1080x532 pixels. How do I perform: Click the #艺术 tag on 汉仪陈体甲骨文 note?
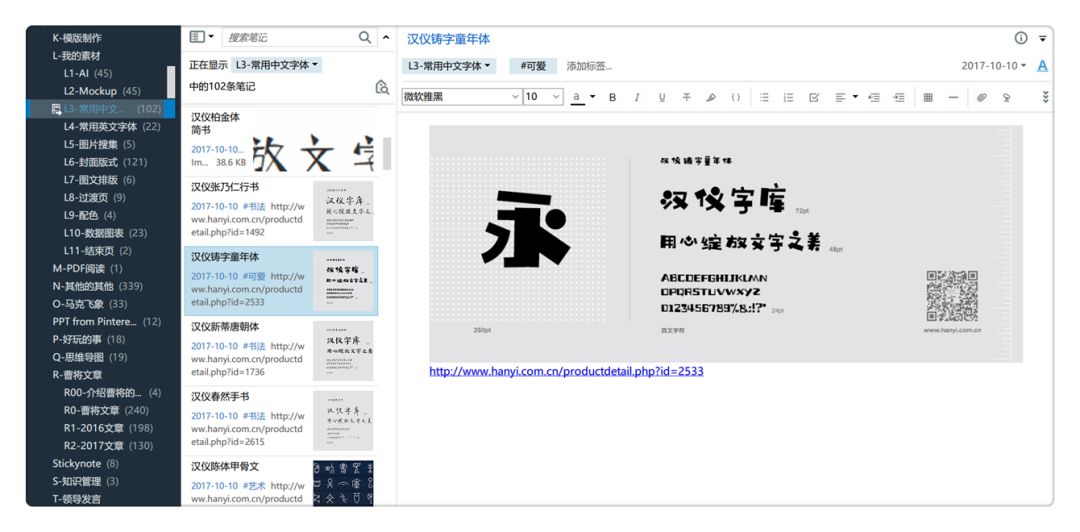coord(253,486)
